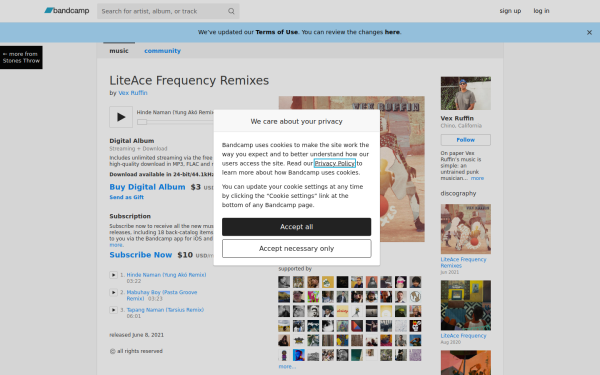Open LiteAce Frequency Remixes discography title link

pos(463,262)
